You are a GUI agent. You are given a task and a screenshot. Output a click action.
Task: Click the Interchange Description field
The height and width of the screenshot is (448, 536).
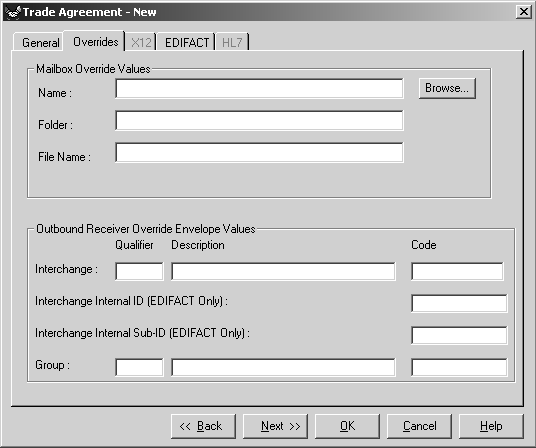click(x=283, y=271)
